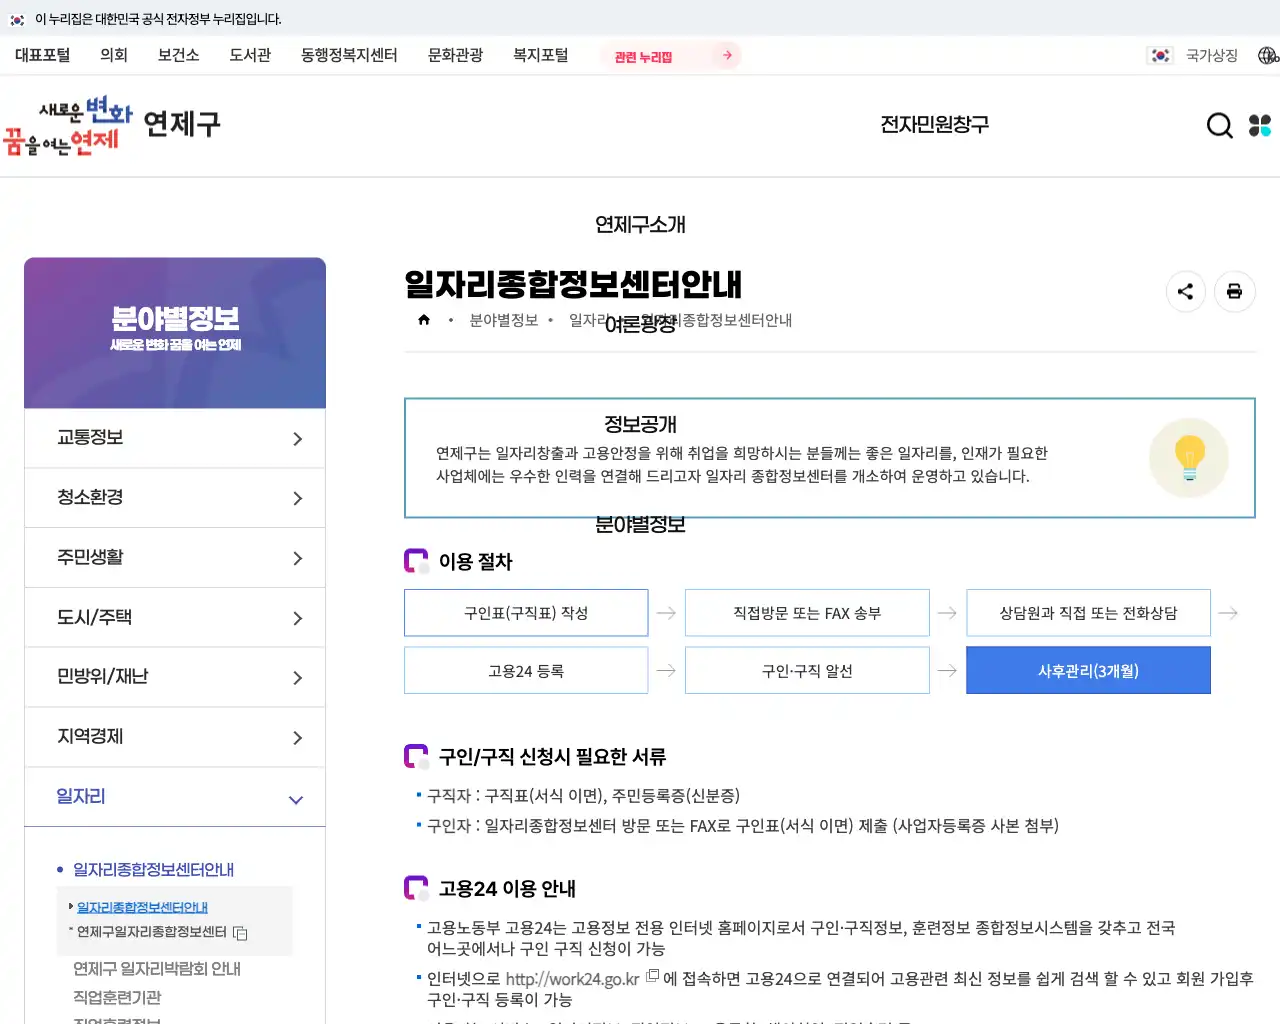Select 복지포털 in the top menu bar
Screen dimensions: 1280x1024
541,56
